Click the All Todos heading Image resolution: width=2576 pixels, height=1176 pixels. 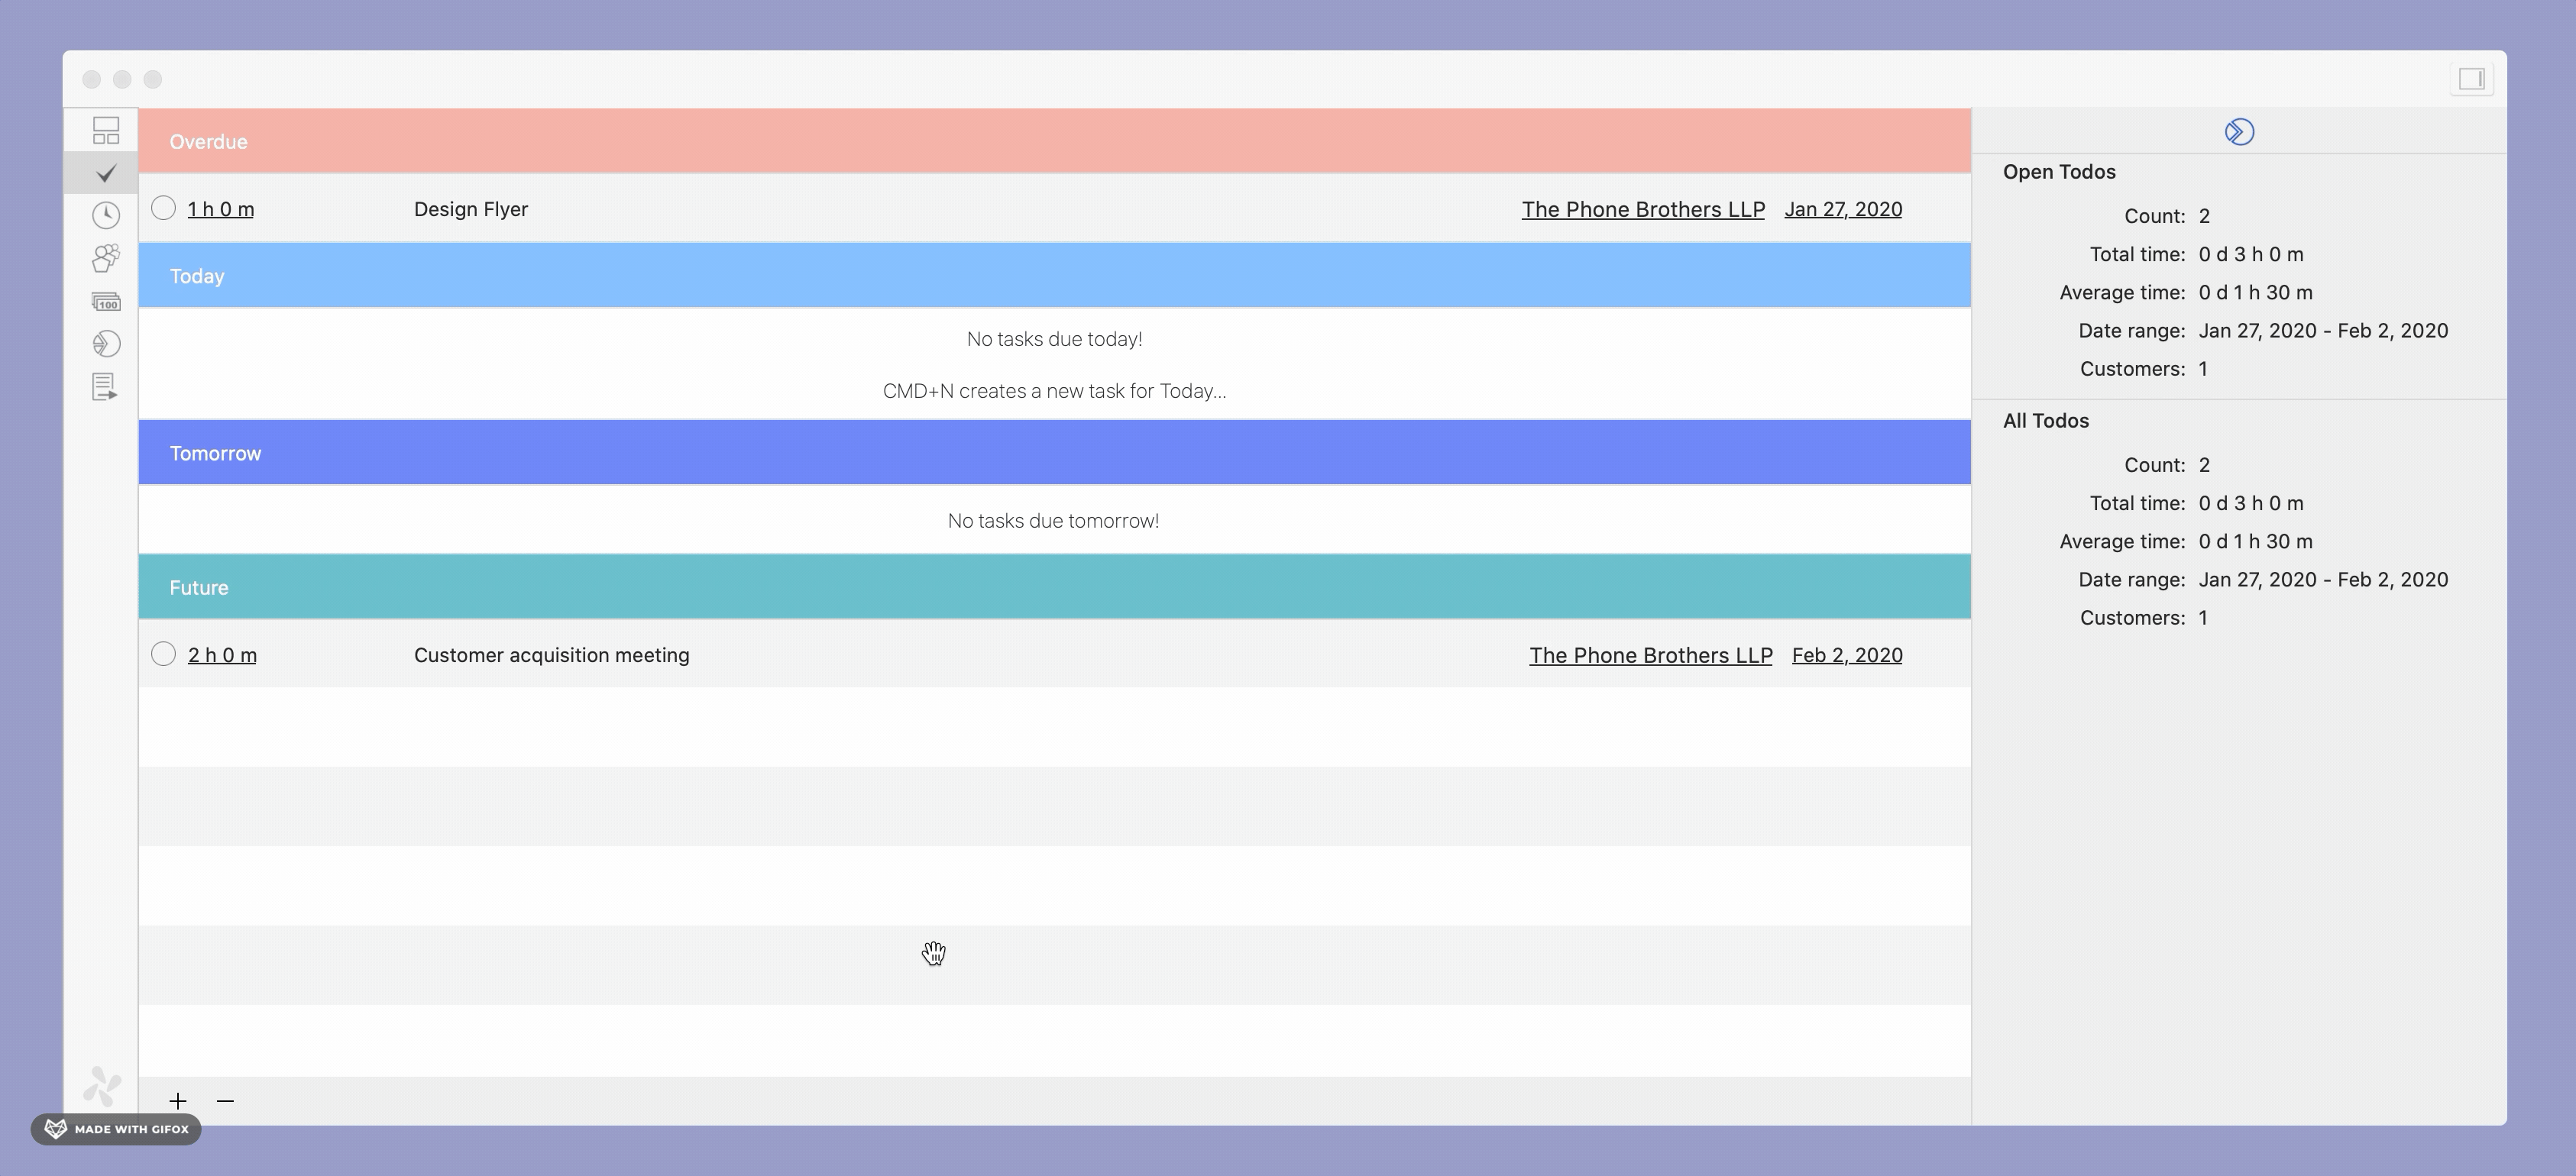(2046, 421)
